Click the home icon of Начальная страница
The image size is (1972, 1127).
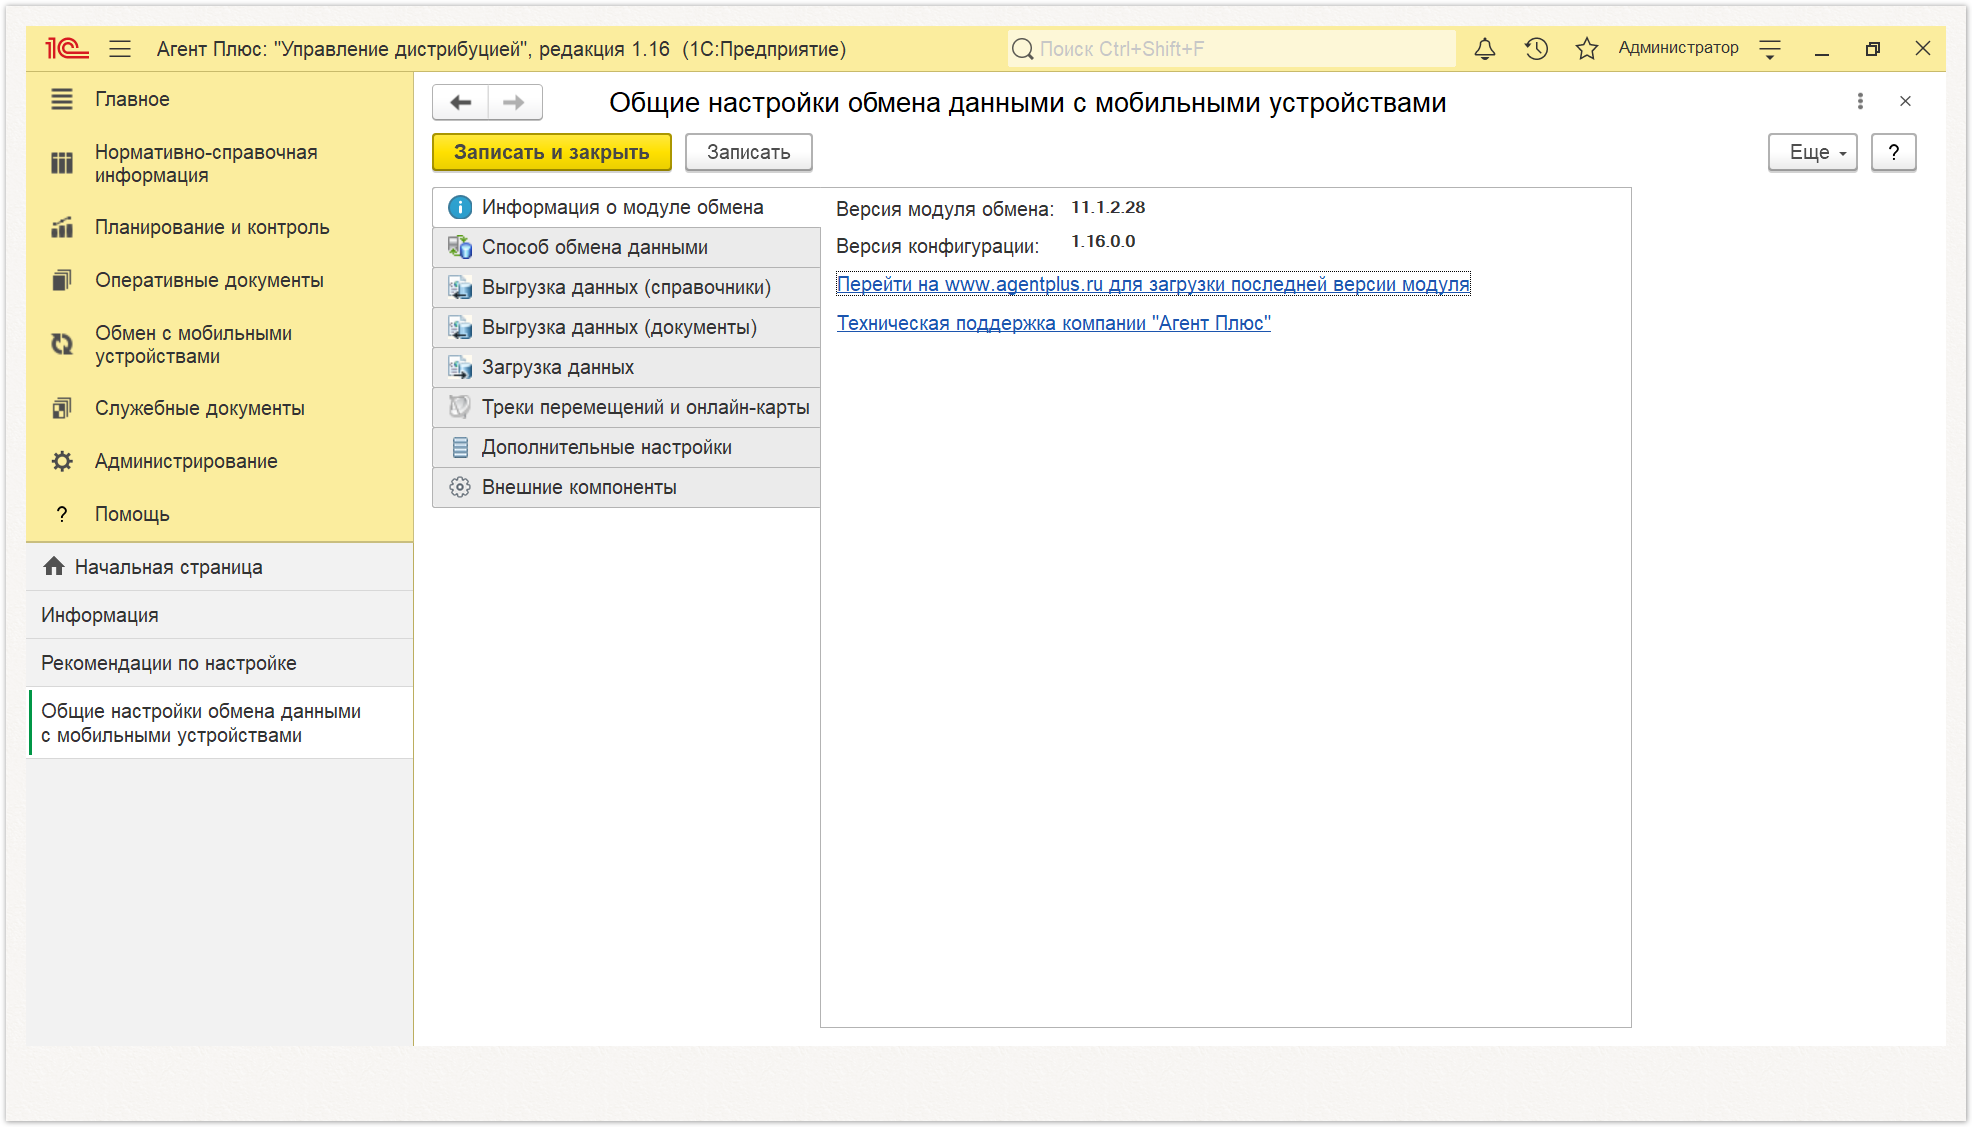click(54, 566)
